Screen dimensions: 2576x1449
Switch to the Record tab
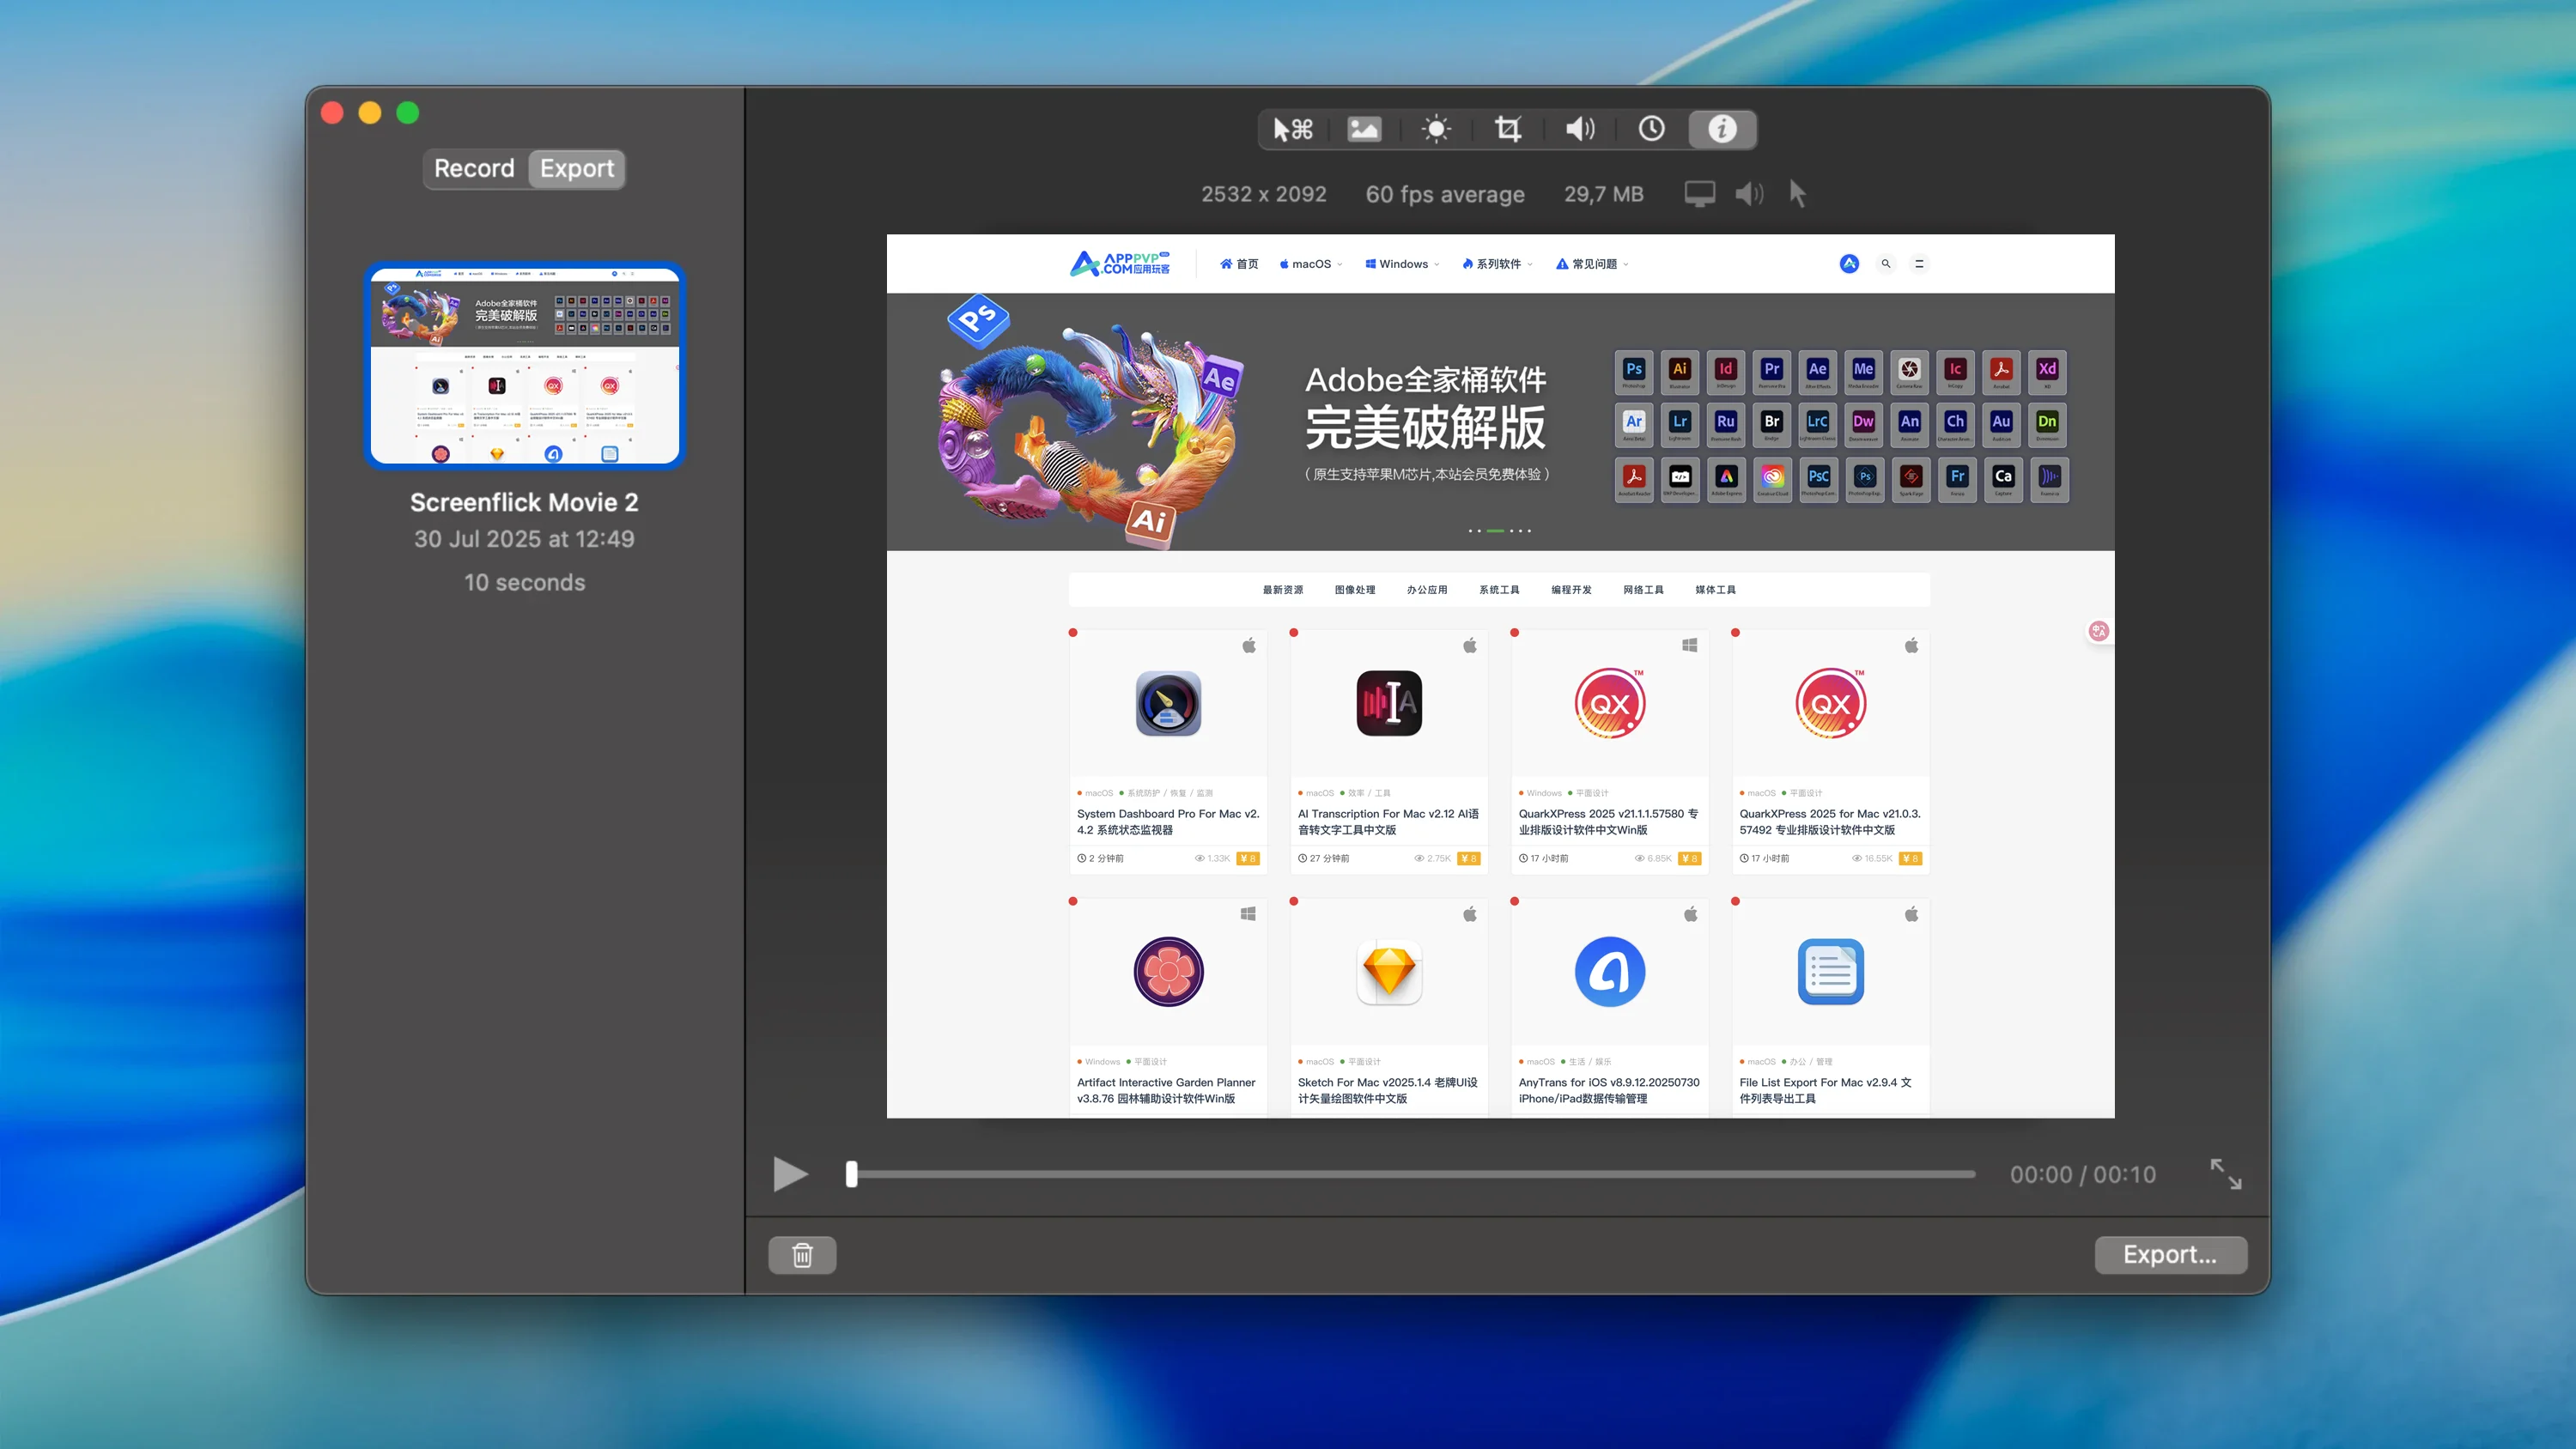coord(474,168)
